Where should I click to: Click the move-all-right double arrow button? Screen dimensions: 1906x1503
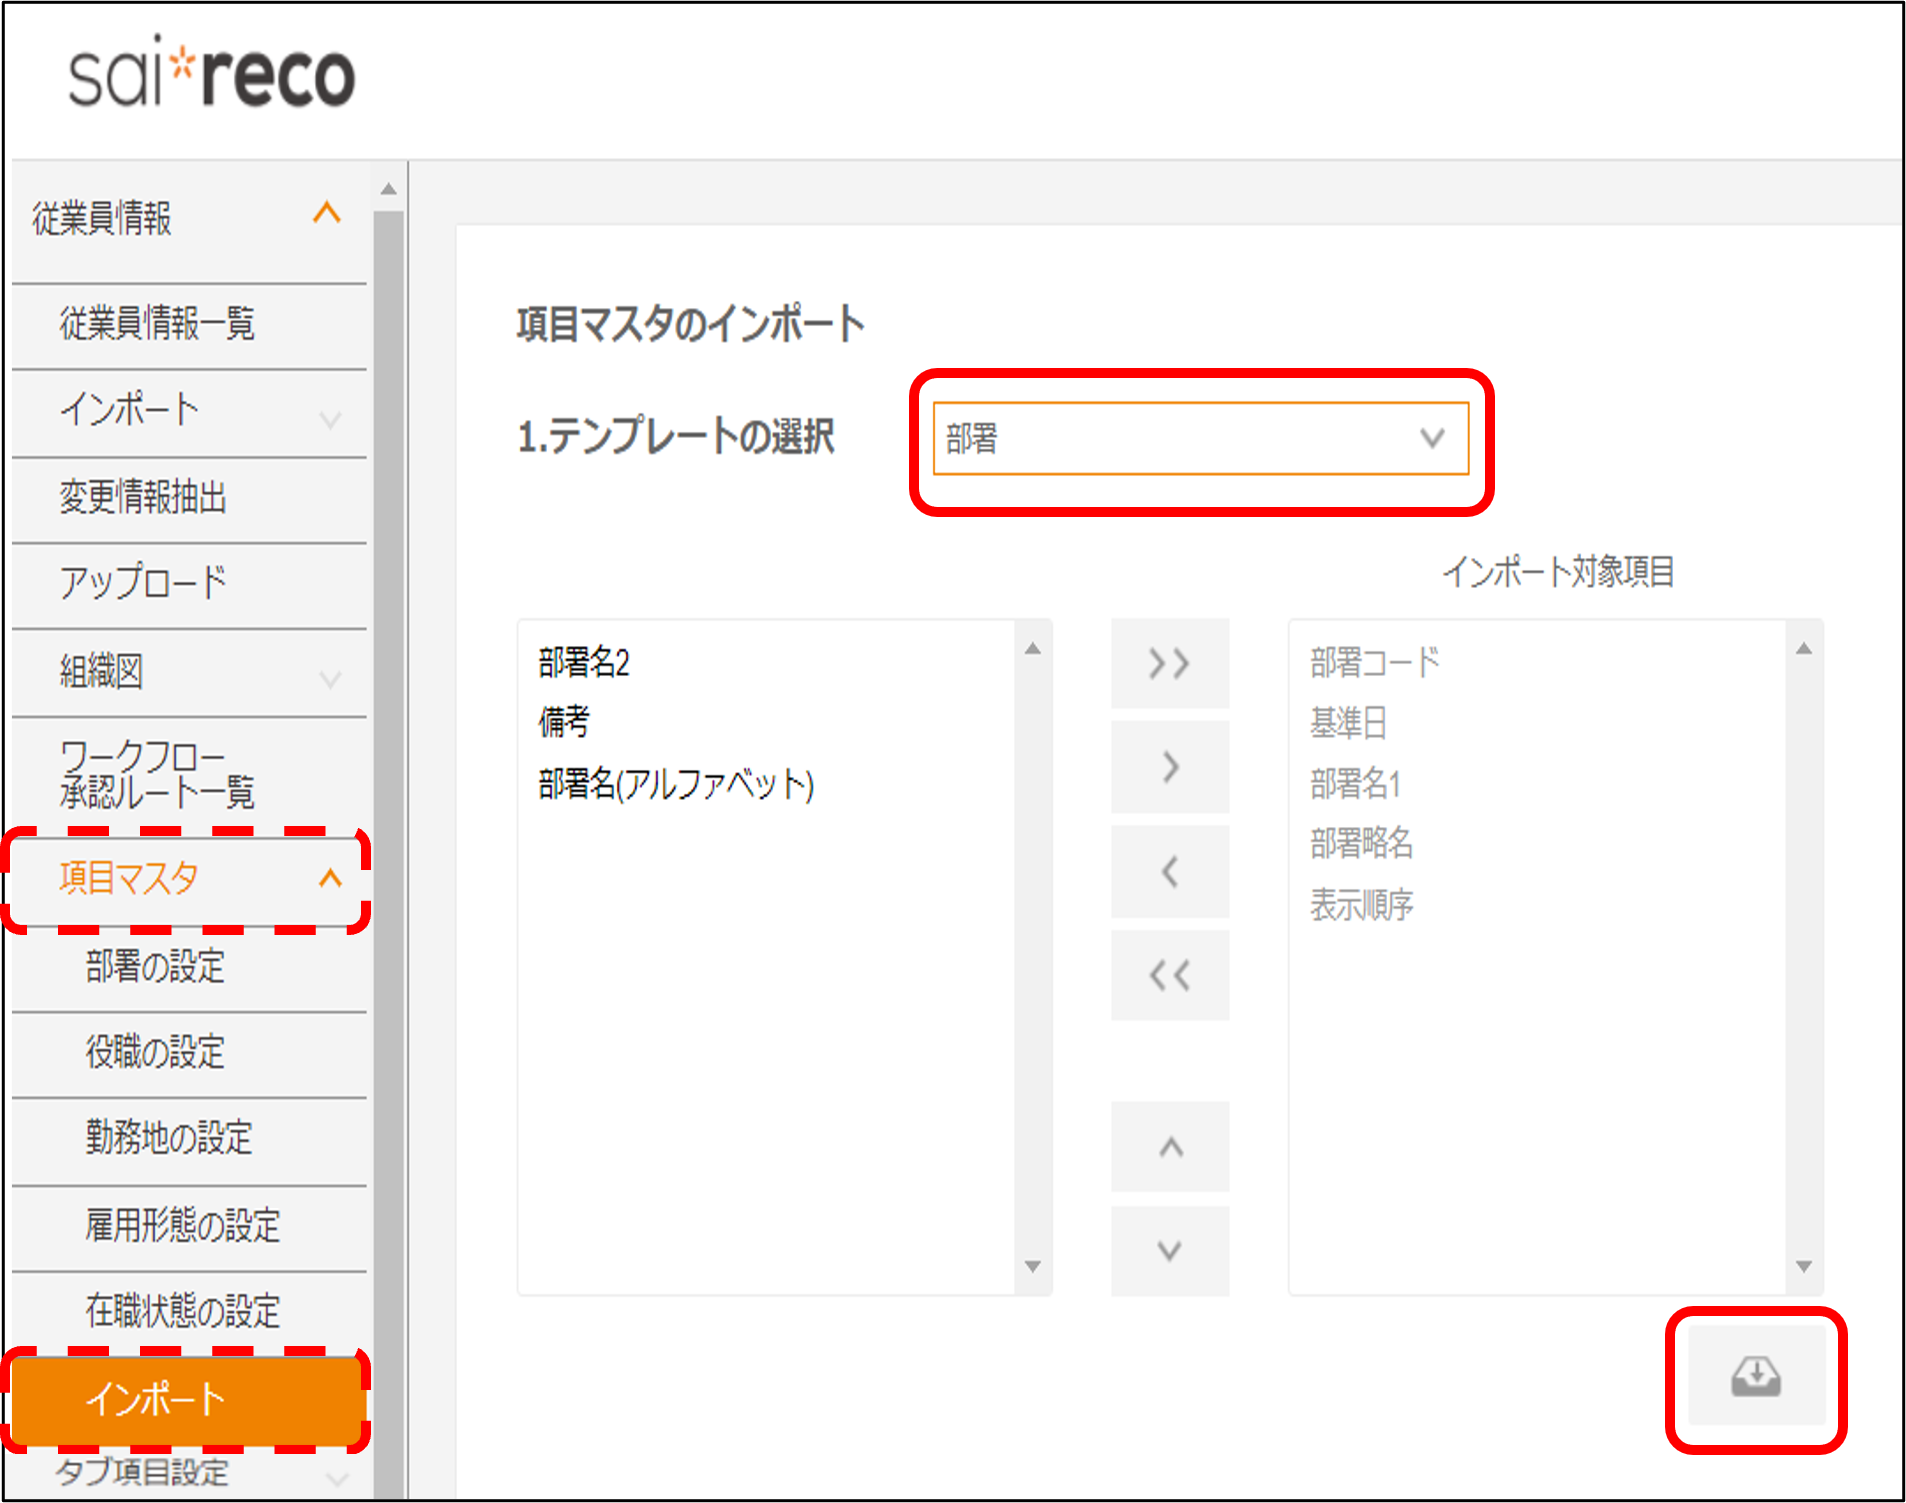(1169, 664)
